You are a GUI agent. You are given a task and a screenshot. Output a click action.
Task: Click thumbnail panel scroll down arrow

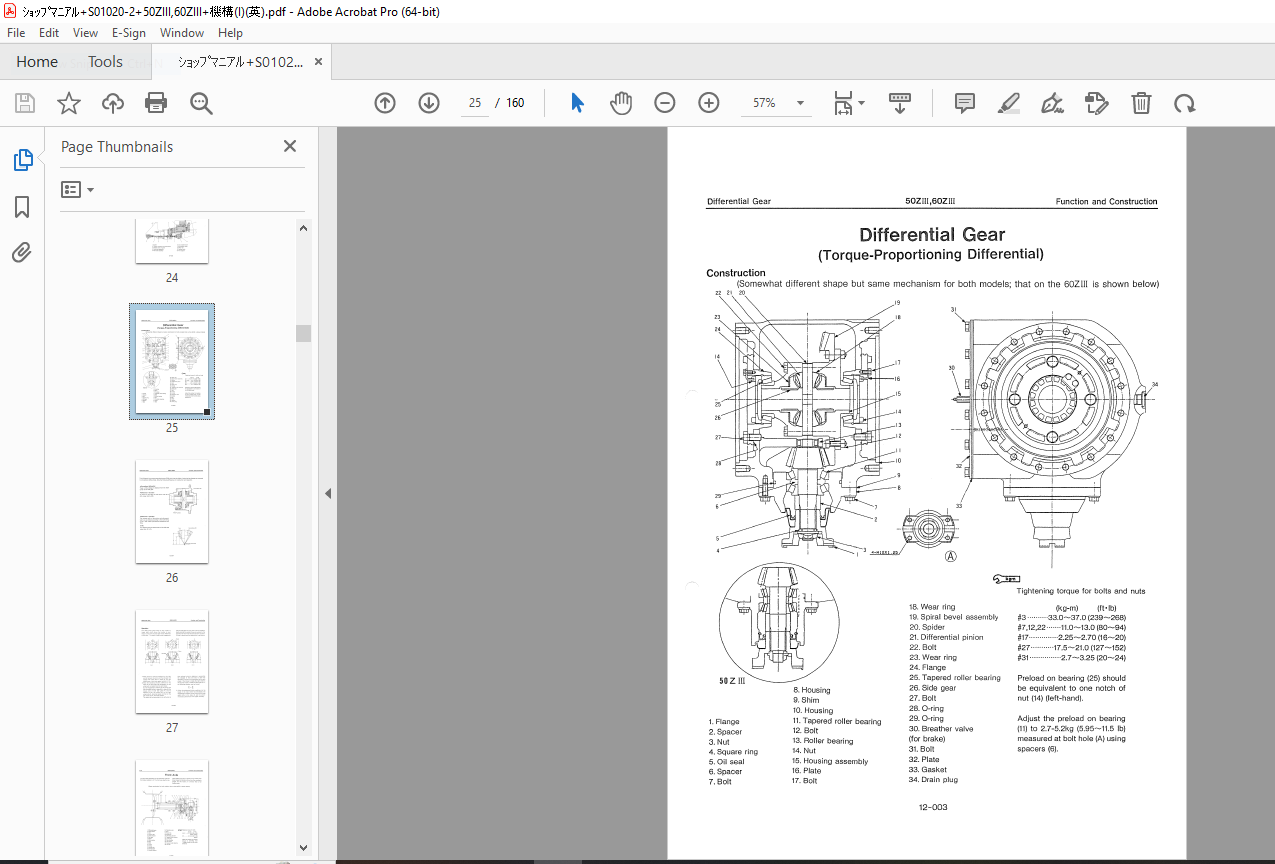tap(303, 848)
